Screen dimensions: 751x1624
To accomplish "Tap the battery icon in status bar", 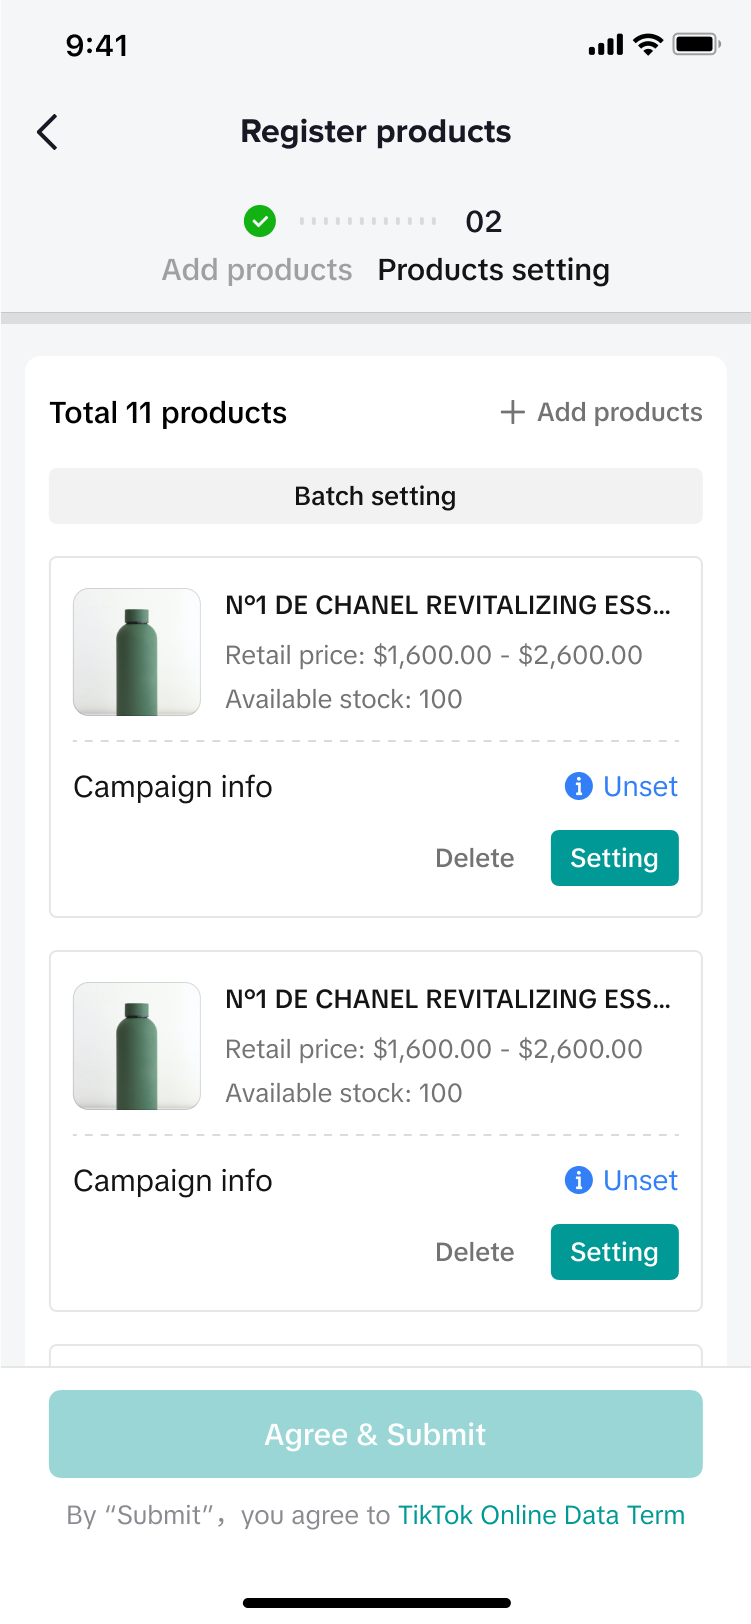I will tap(696, 45).
